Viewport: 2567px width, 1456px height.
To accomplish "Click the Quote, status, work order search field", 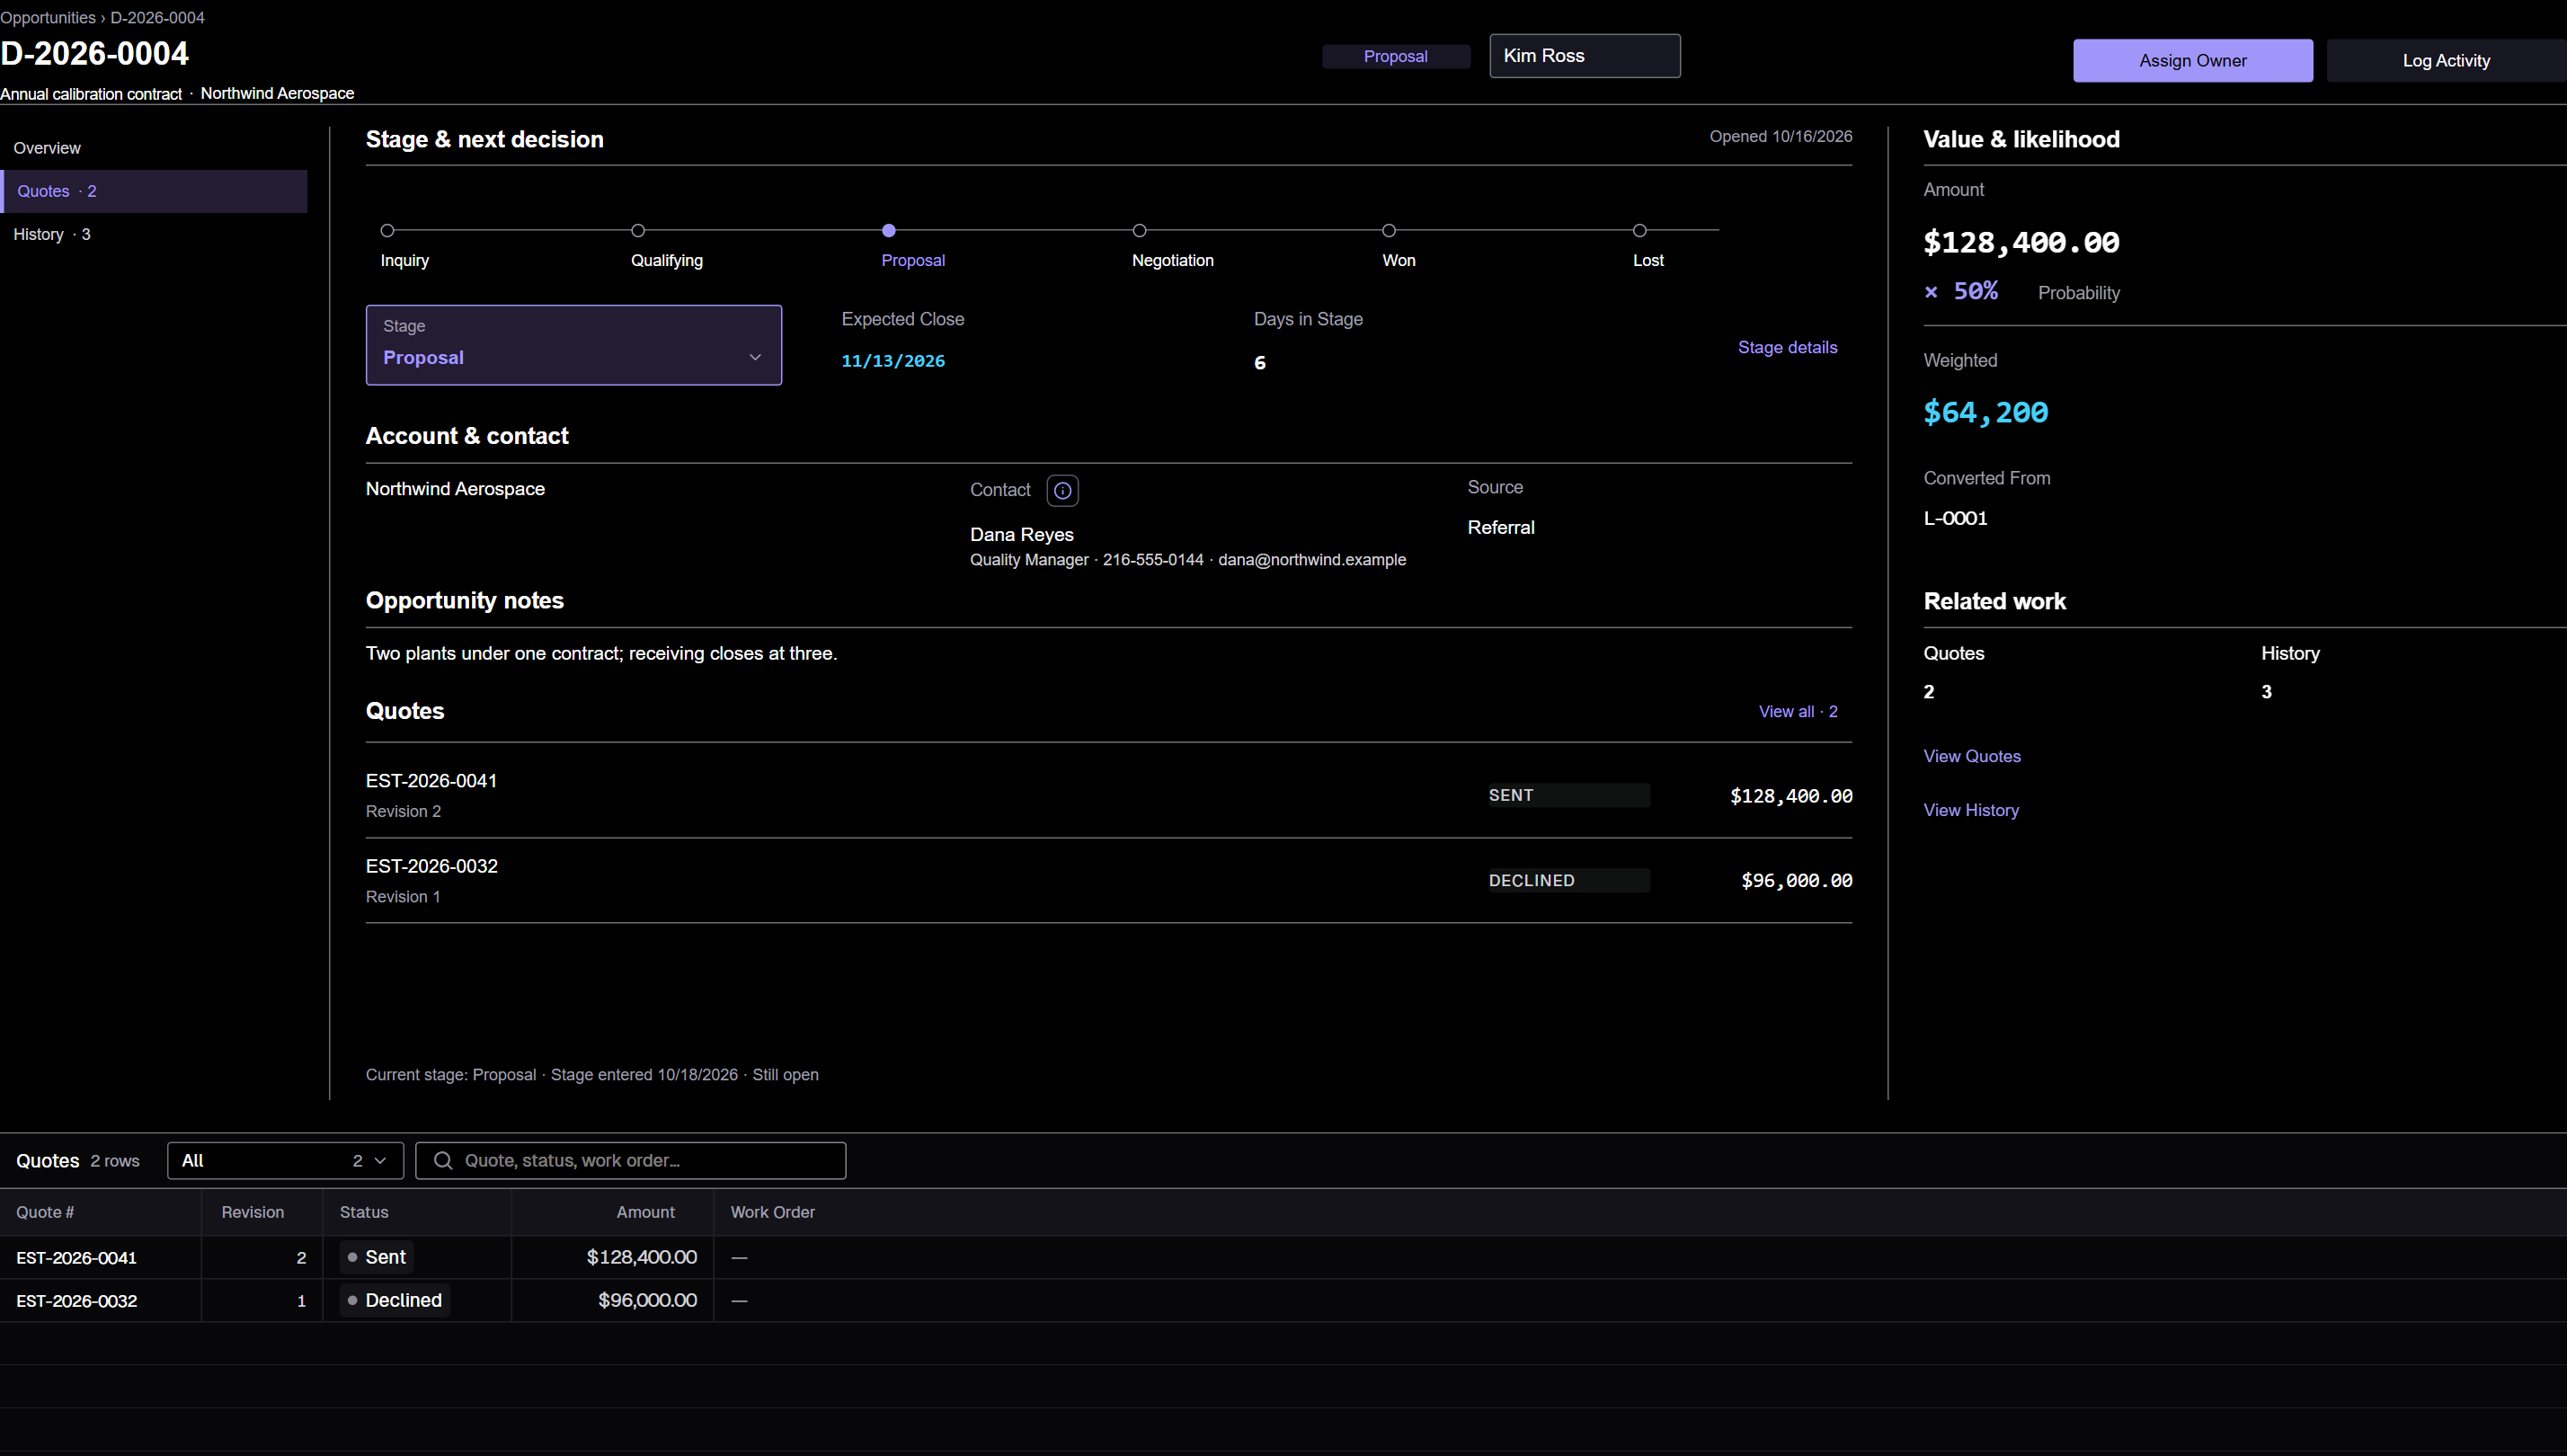I will (x=630, y=1160).
